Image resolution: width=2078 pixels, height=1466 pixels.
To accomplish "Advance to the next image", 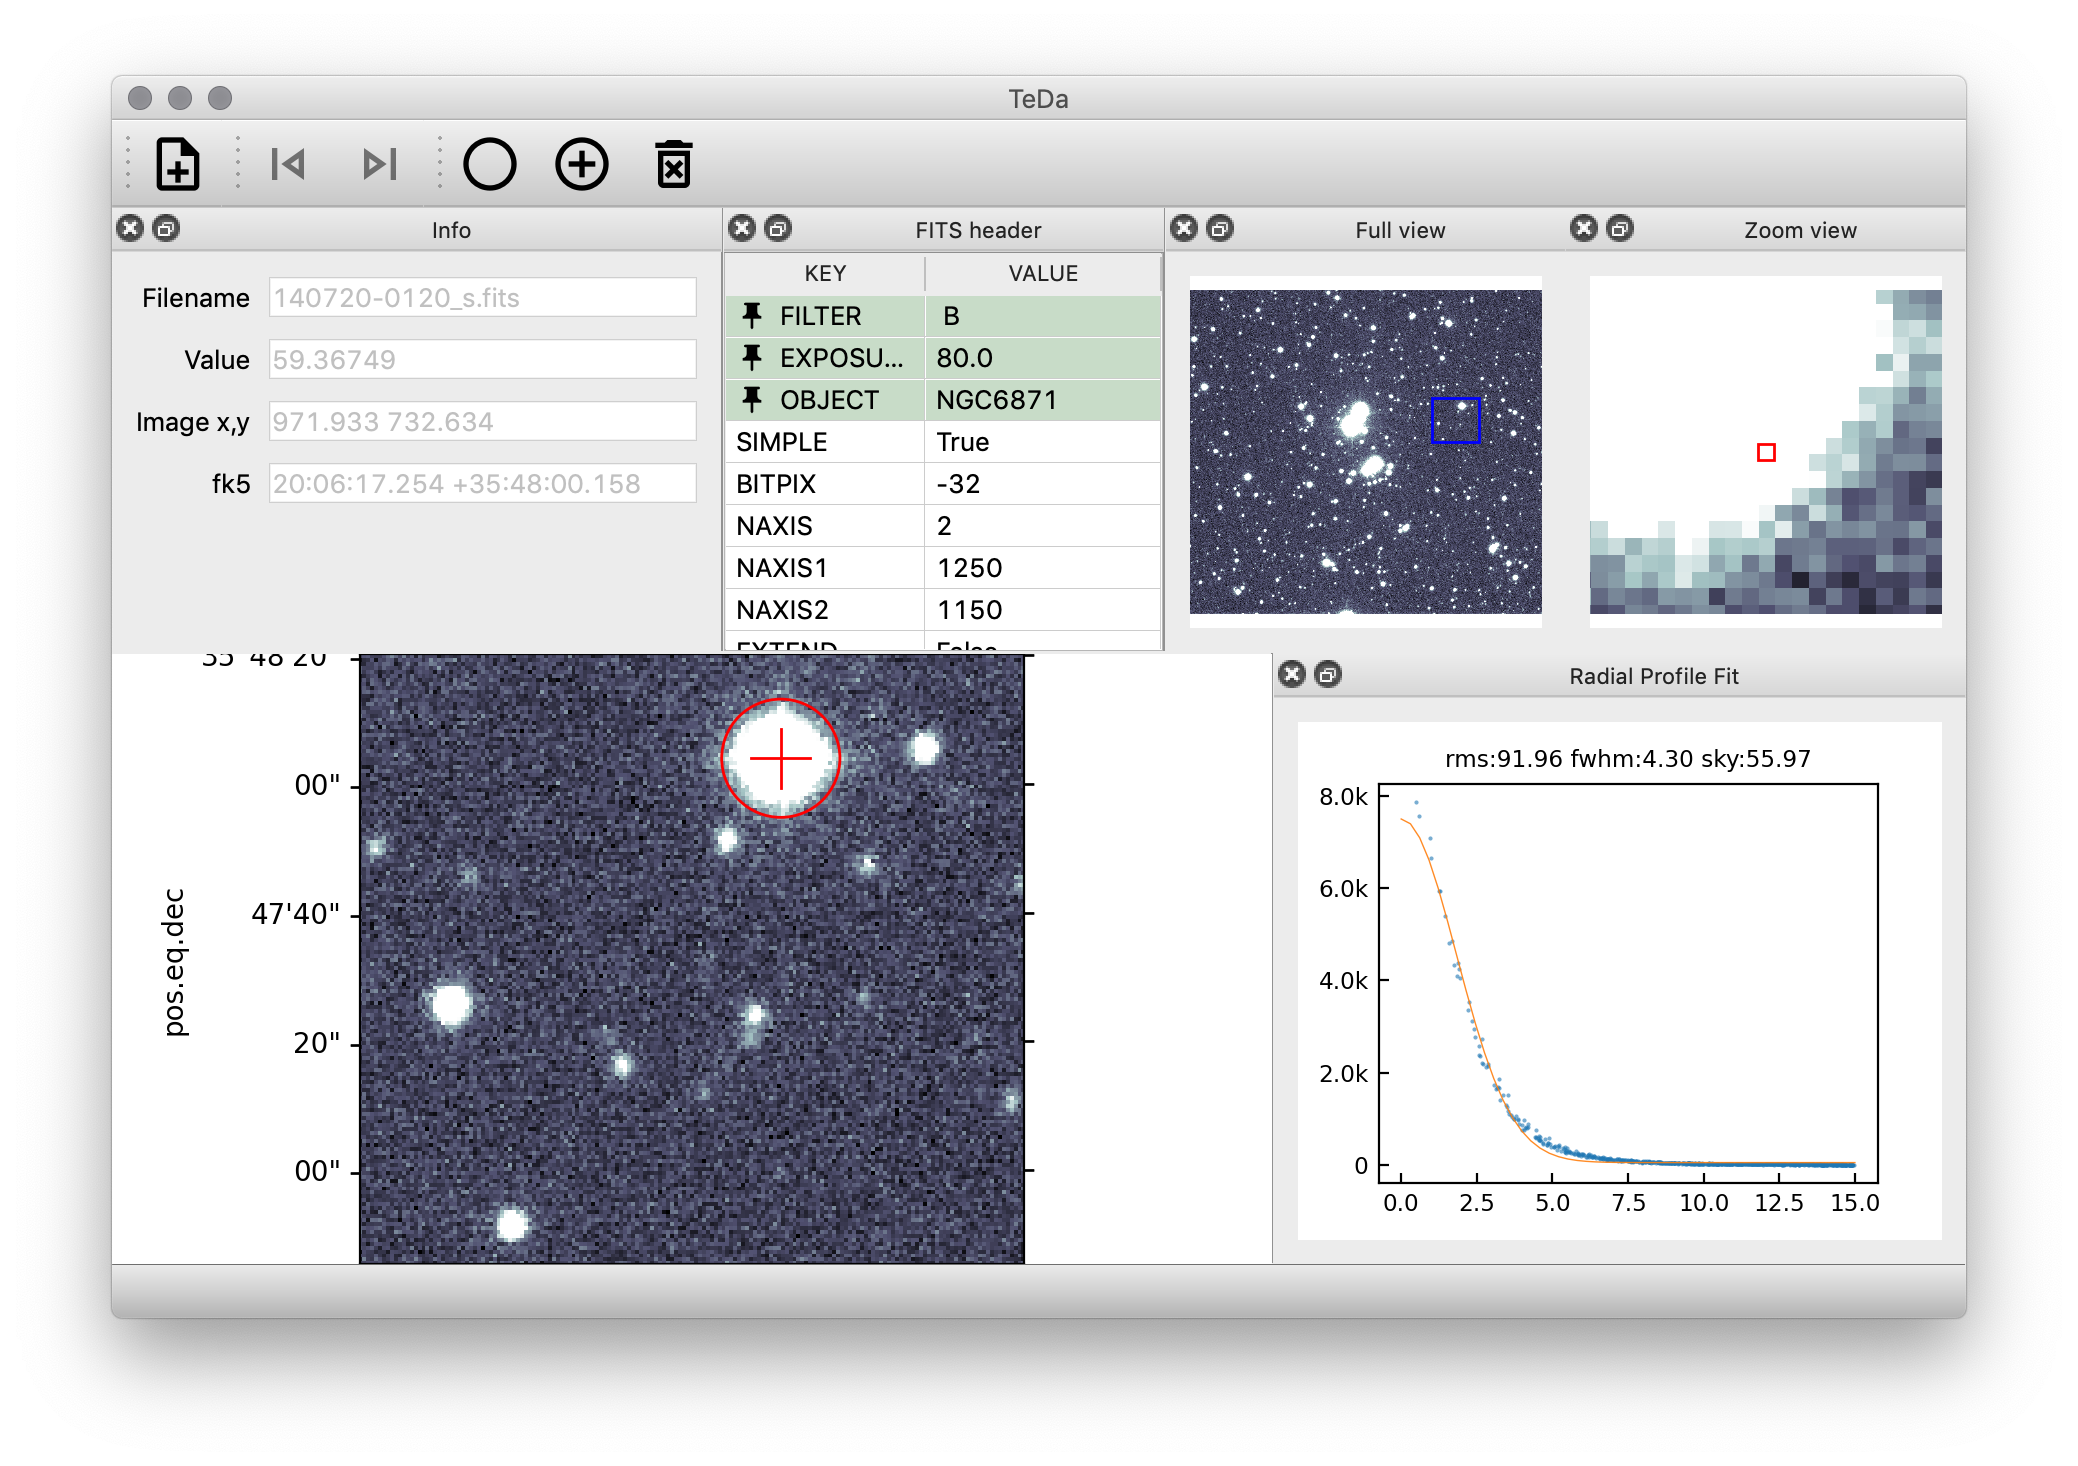I will (378, 163).
